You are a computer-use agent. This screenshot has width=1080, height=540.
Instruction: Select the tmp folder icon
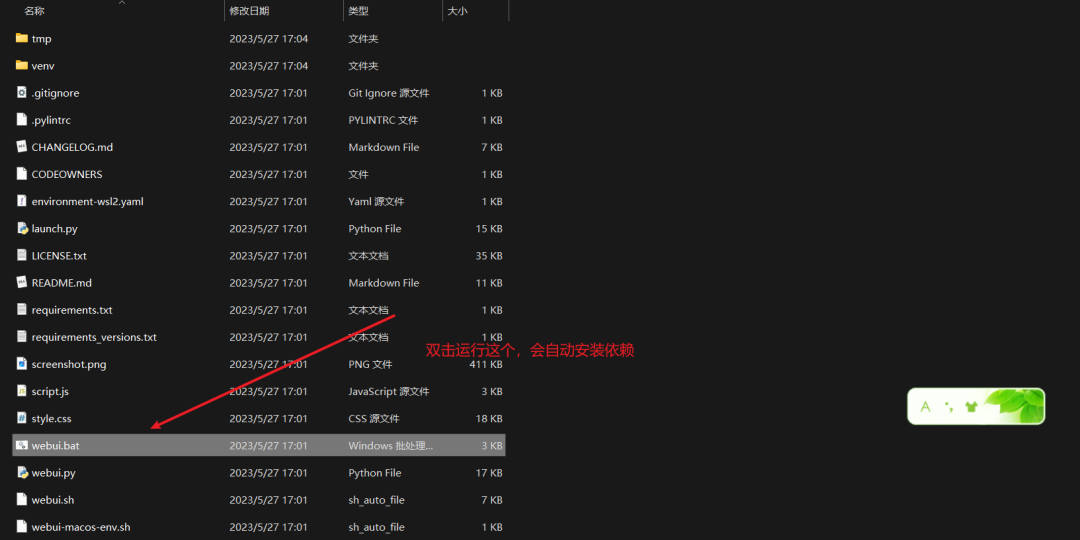[21, 39]
